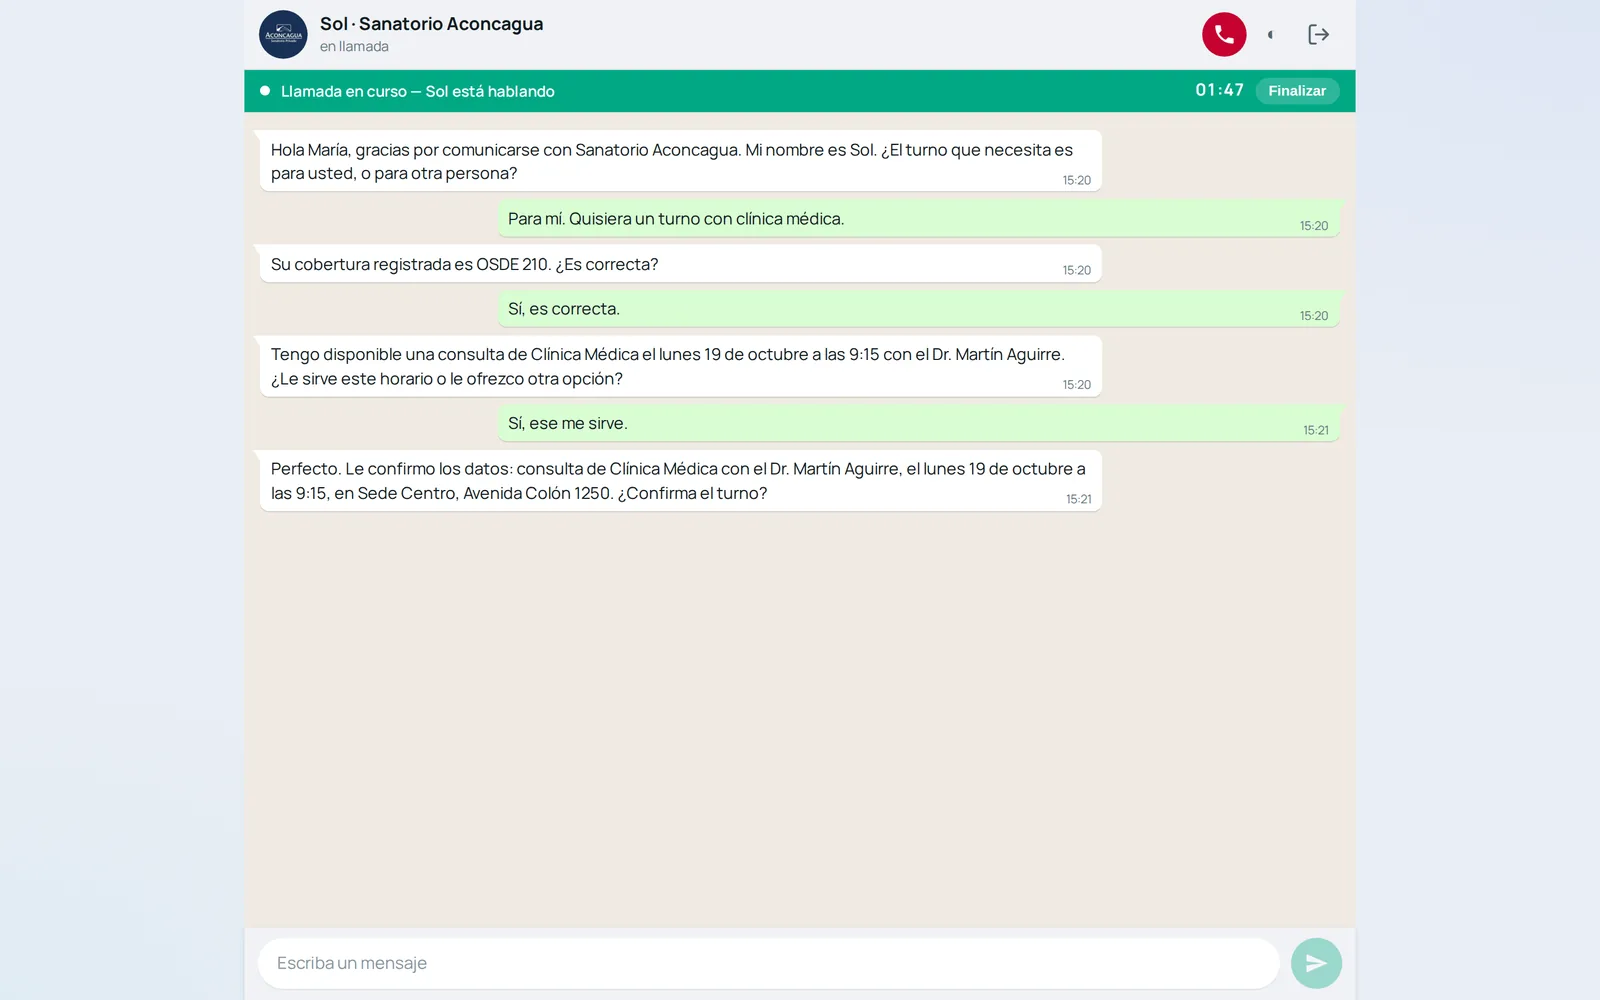Viewport: 1600px width, 1000px height.
Task: Select the 'Hola María, gracias por comunicarse' message
Action: point(680,161)
